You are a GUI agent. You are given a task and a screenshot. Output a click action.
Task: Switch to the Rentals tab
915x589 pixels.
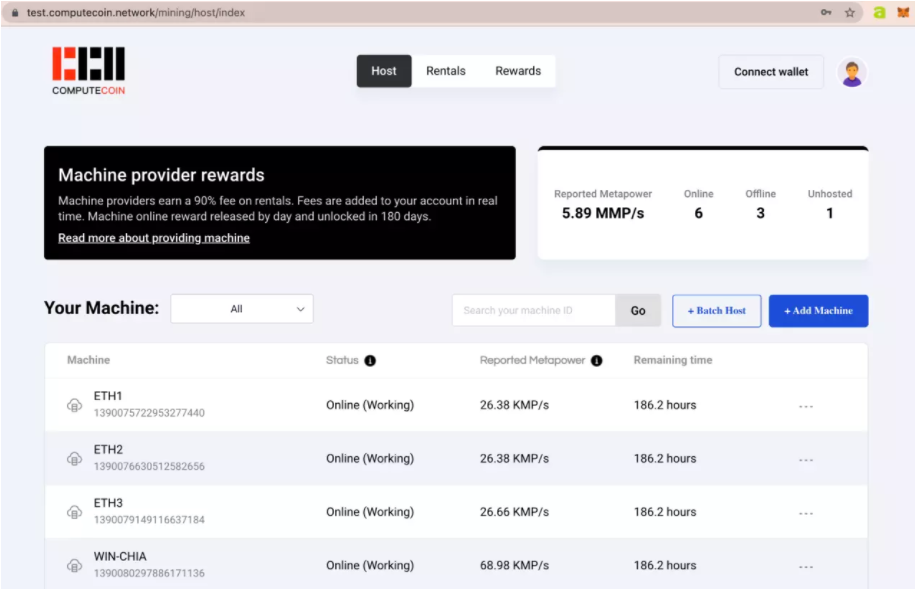coord(445,71)
